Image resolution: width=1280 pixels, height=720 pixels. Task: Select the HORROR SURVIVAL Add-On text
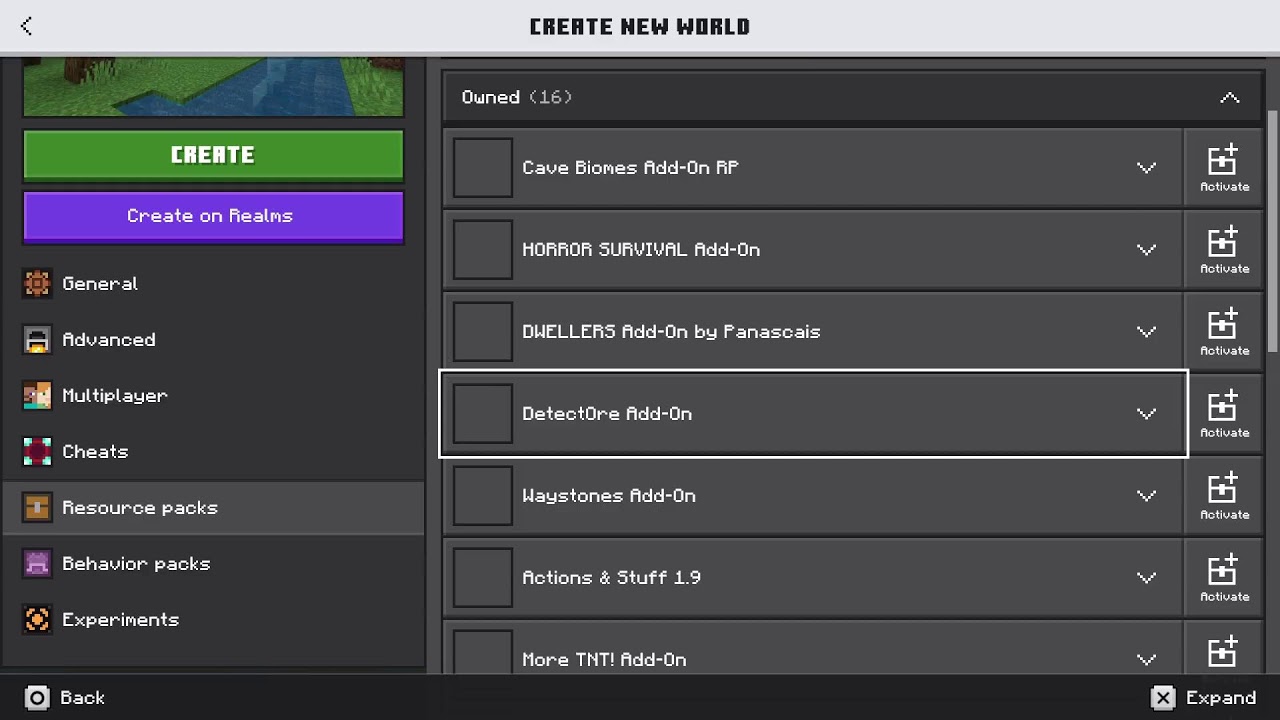[x=641, y=250]
